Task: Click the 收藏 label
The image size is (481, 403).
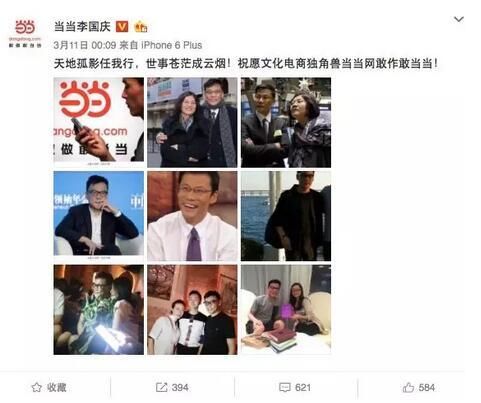Action: point(56,387)
